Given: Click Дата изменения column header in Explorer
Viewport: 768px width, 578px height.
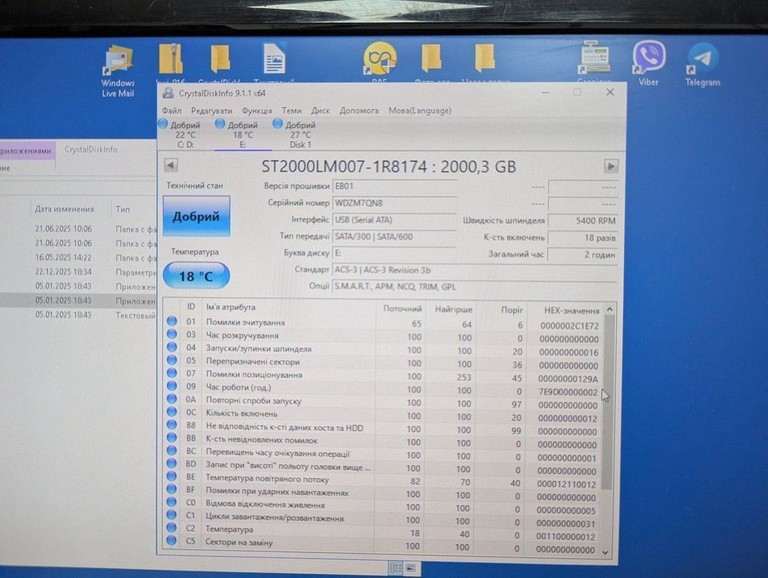Looking at the screenshot, I should coord(64,209).
